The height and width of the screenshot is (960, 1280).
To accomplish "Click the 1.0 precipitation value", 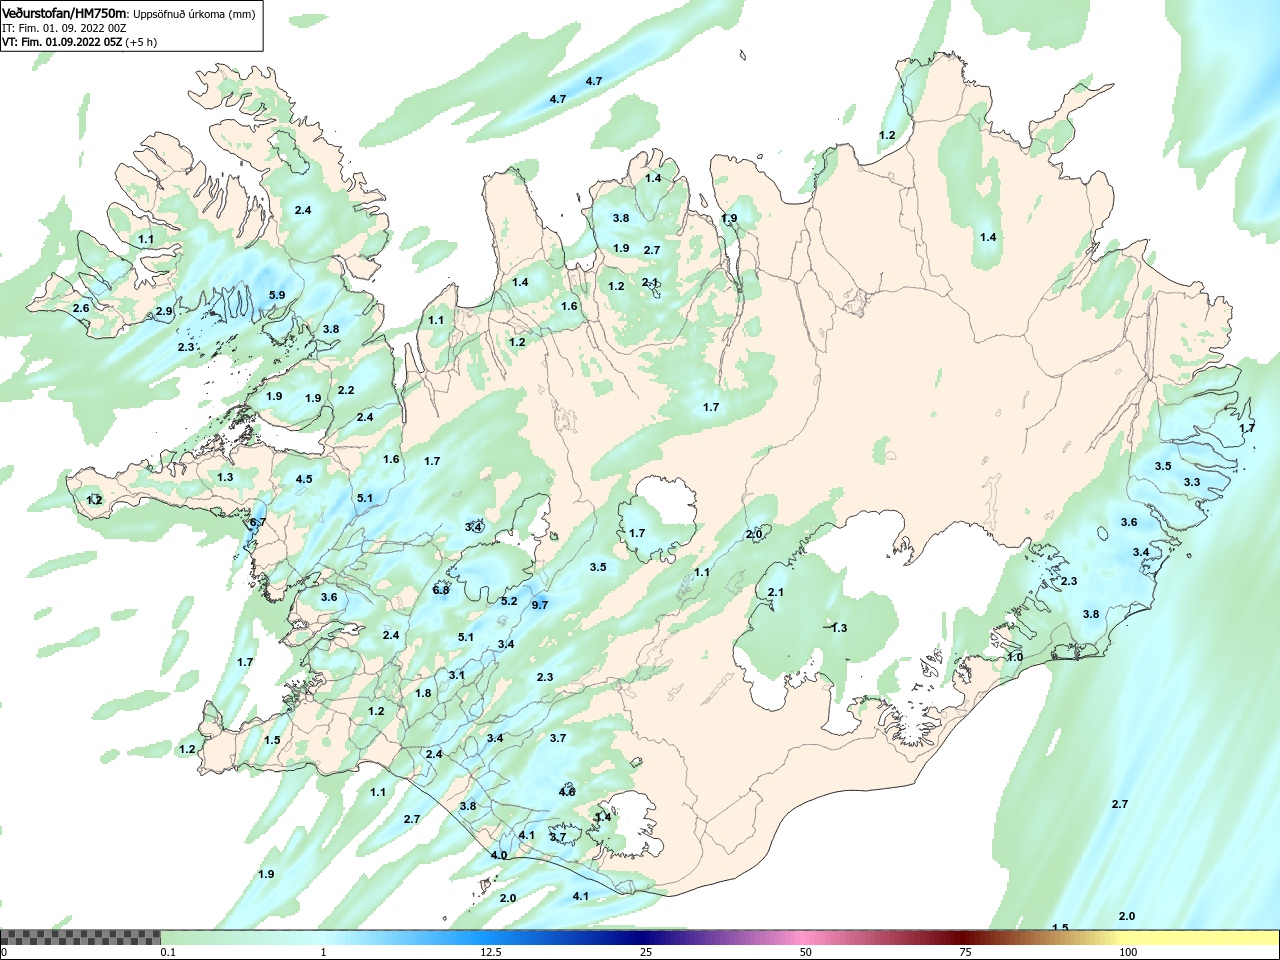I will pyautogui.click(x=1015, y=657).
